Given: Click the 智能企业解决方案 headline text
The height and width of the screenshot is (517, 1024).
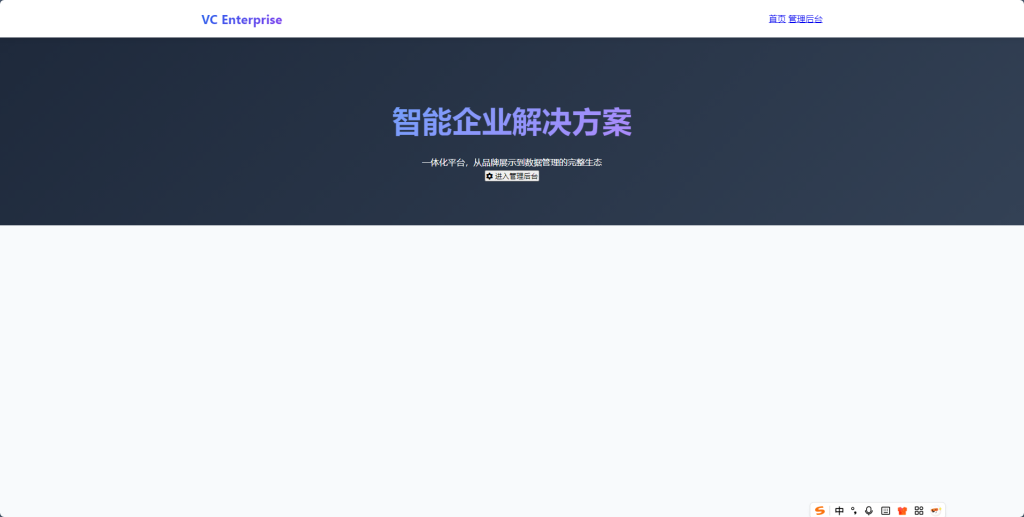Looking at the screenshot, I should click(x=512, y=122).
